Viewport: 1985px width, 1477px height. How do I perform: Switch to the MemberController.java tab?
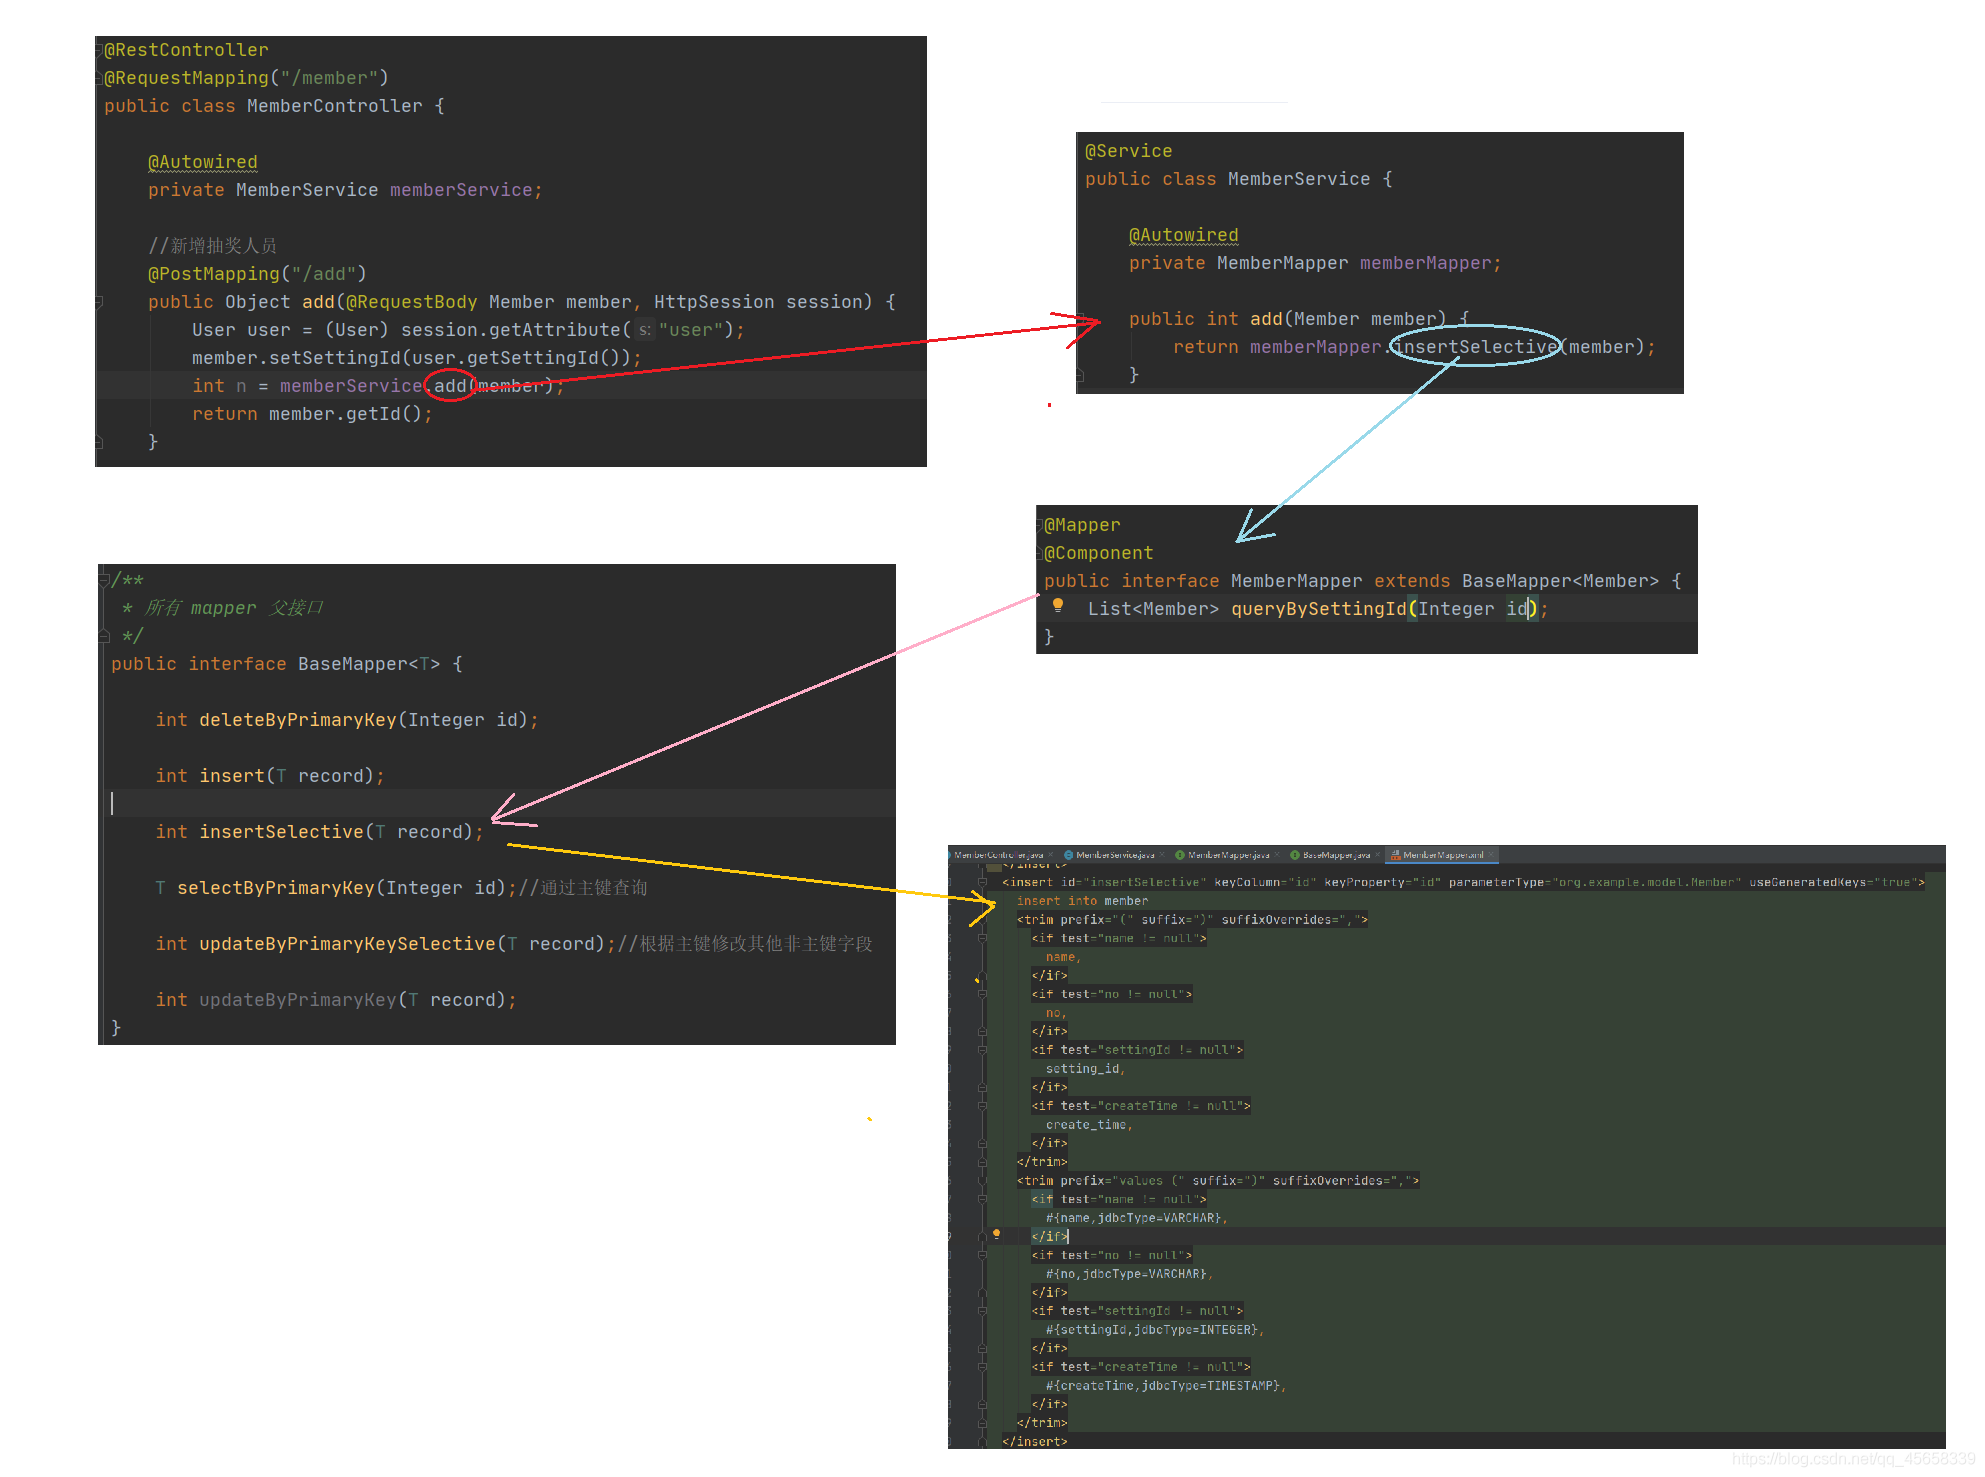998,855
